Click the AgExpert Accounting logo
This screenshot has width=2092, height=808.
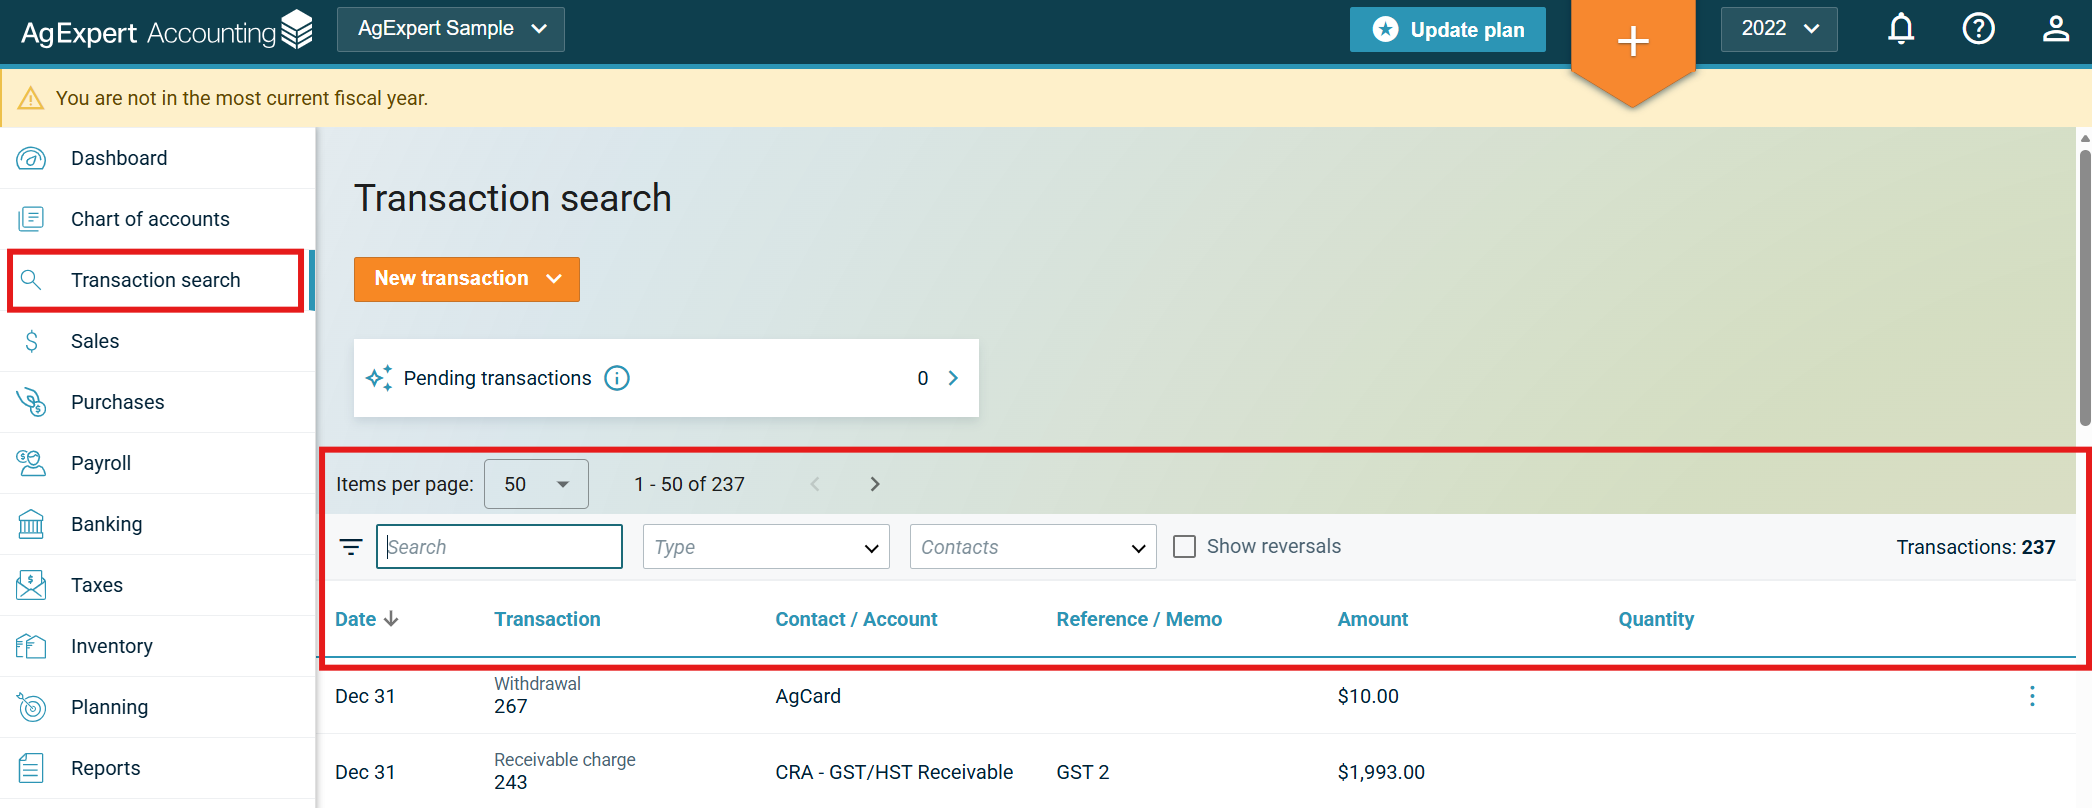click(167, 31)
